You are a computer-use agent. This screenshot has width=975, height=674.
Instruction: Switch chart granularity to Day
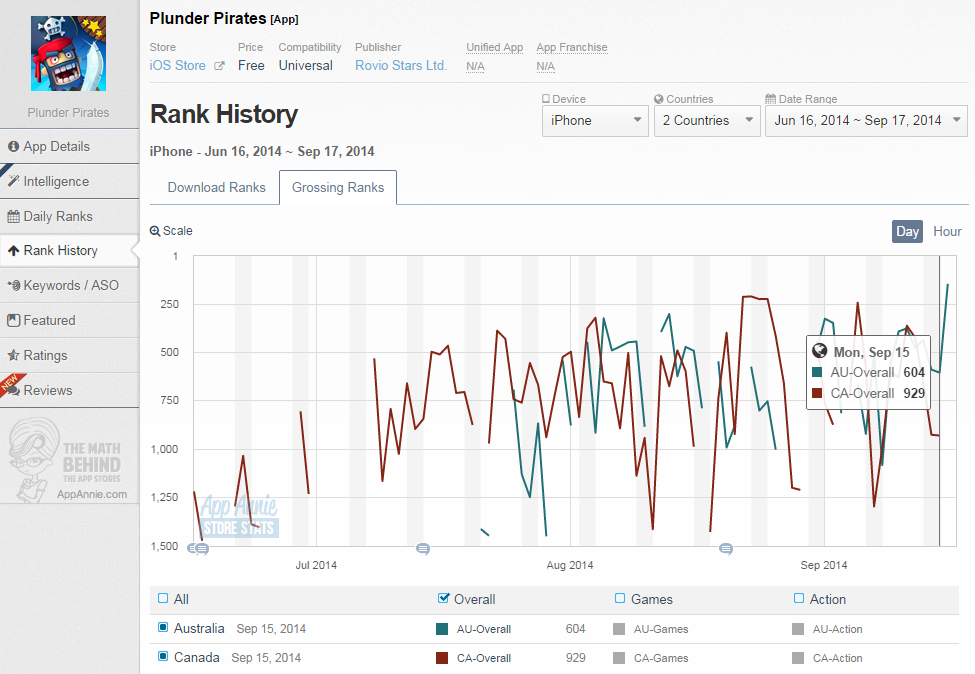[x=907, y=231]
